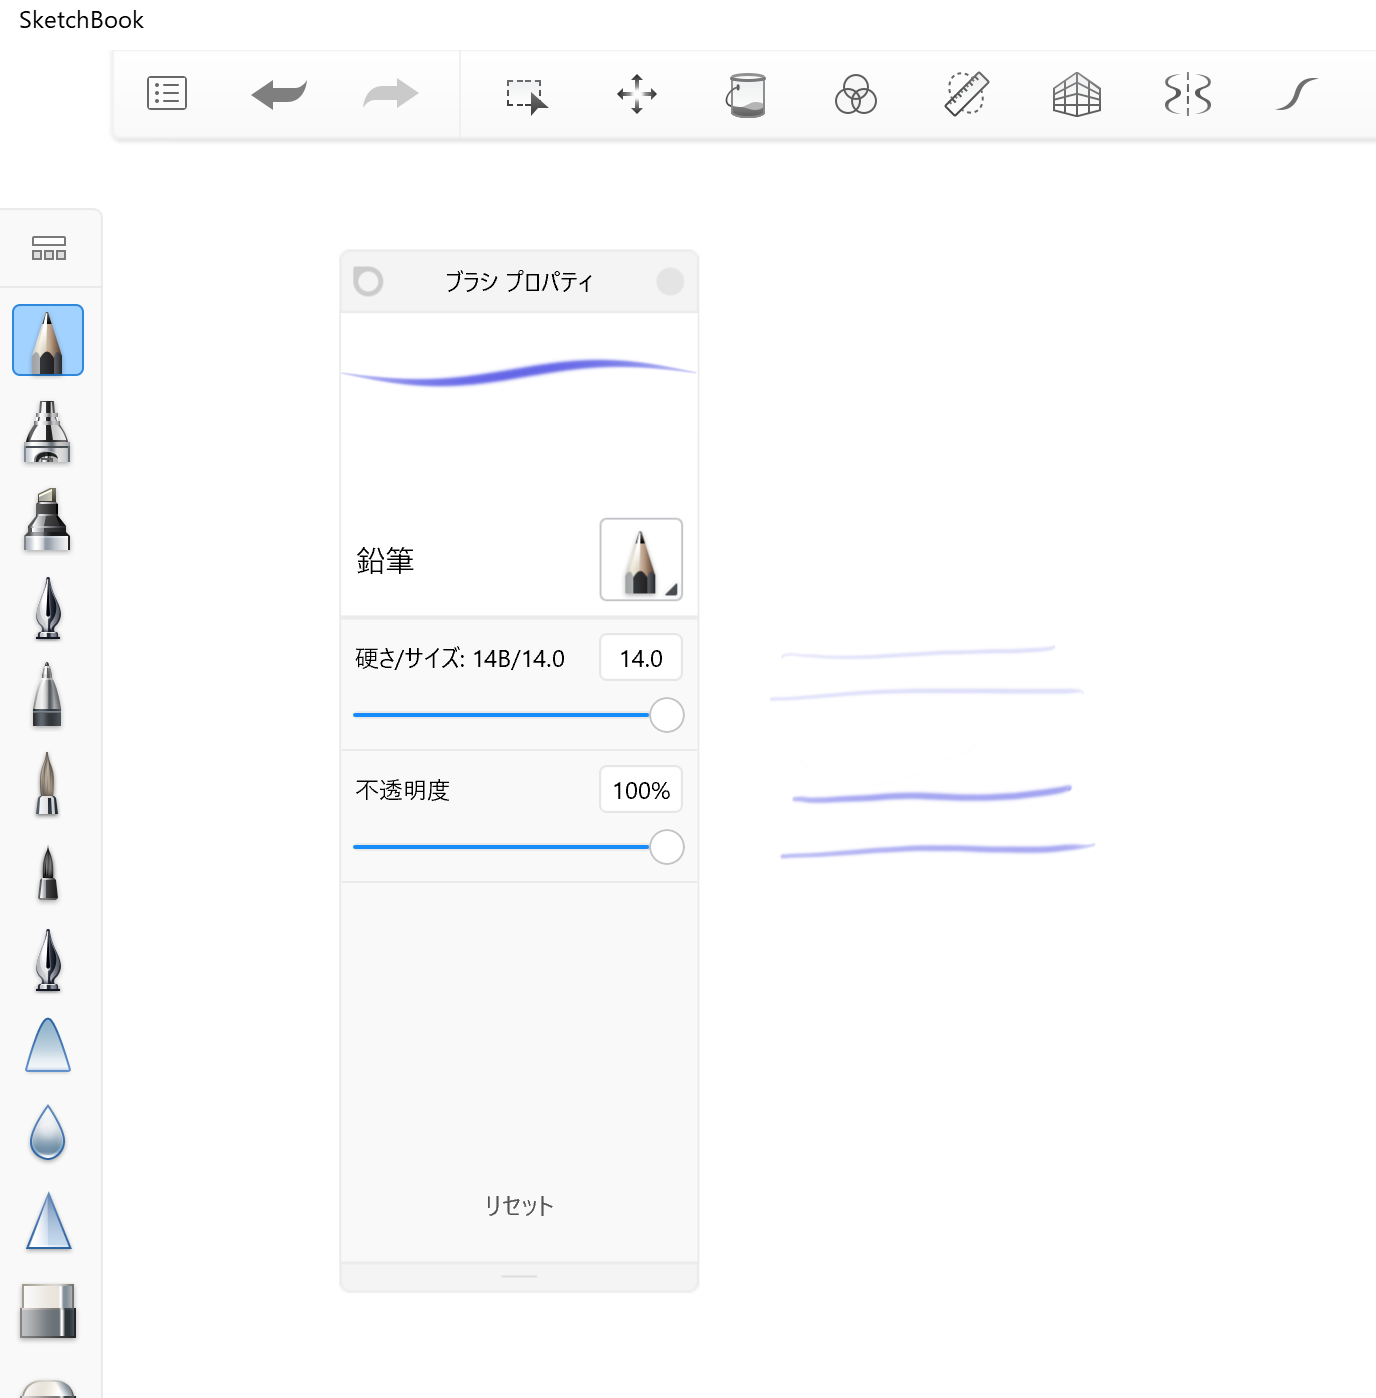
Task: Choose the second fountain pen nib
Action: point(48,960)
